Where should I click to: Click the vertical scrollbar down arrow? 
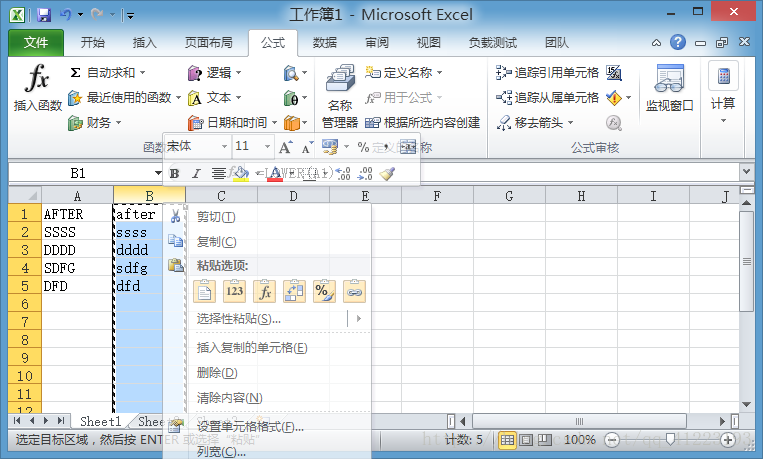[x=746, y=405]
